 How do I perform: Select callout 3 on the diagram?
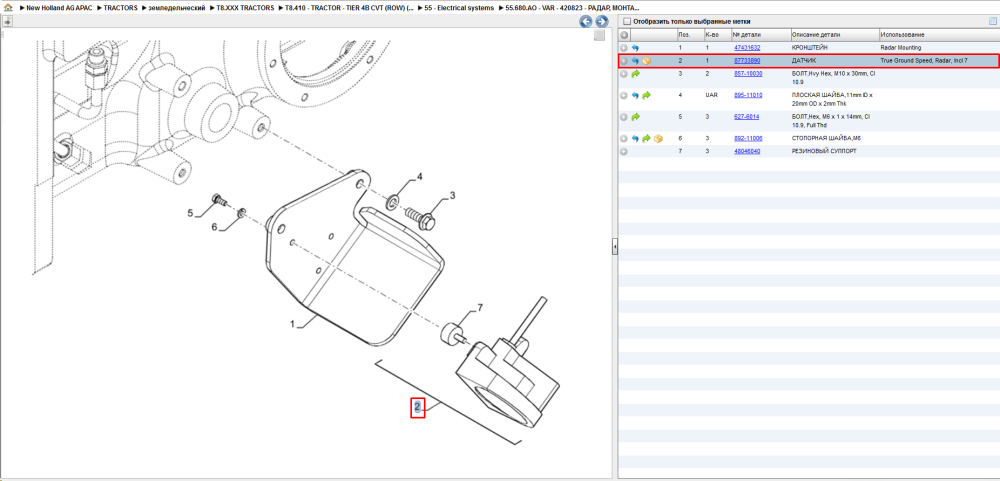coord(452,195)
